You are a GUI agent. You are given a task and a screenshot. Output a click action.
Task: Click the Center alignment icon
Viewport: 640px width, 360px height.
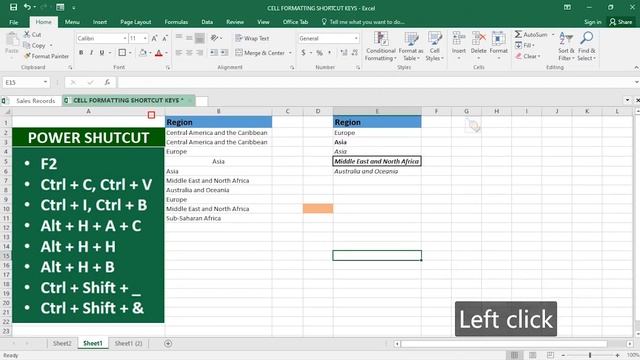pos(189,53)
